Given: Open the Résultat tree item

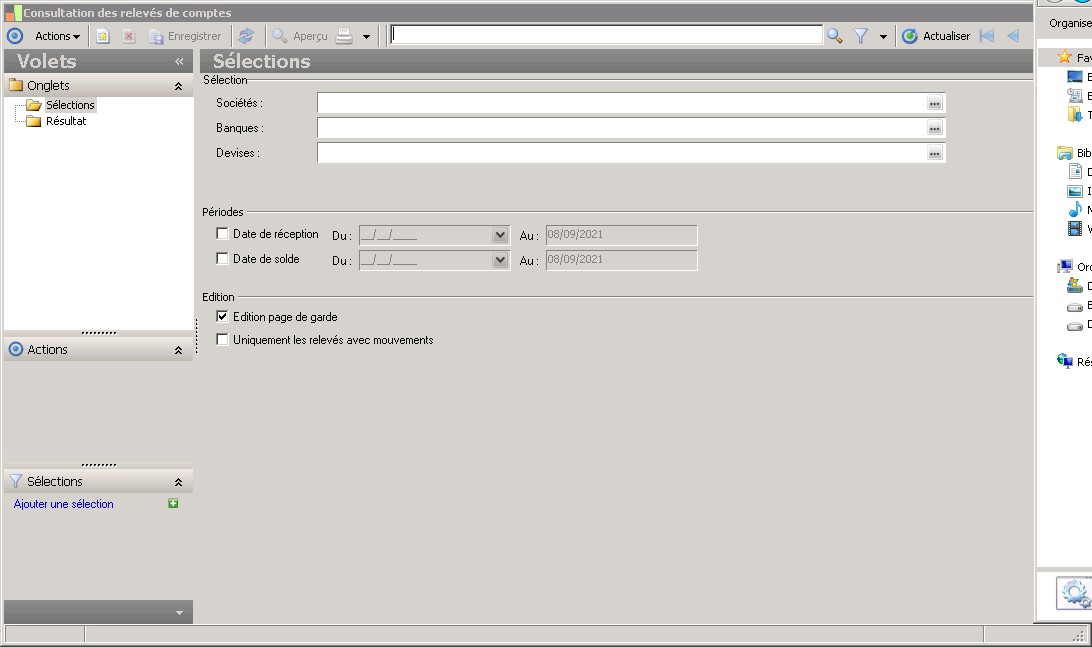Looking at the screenshot, I should (x=65, y=121).
